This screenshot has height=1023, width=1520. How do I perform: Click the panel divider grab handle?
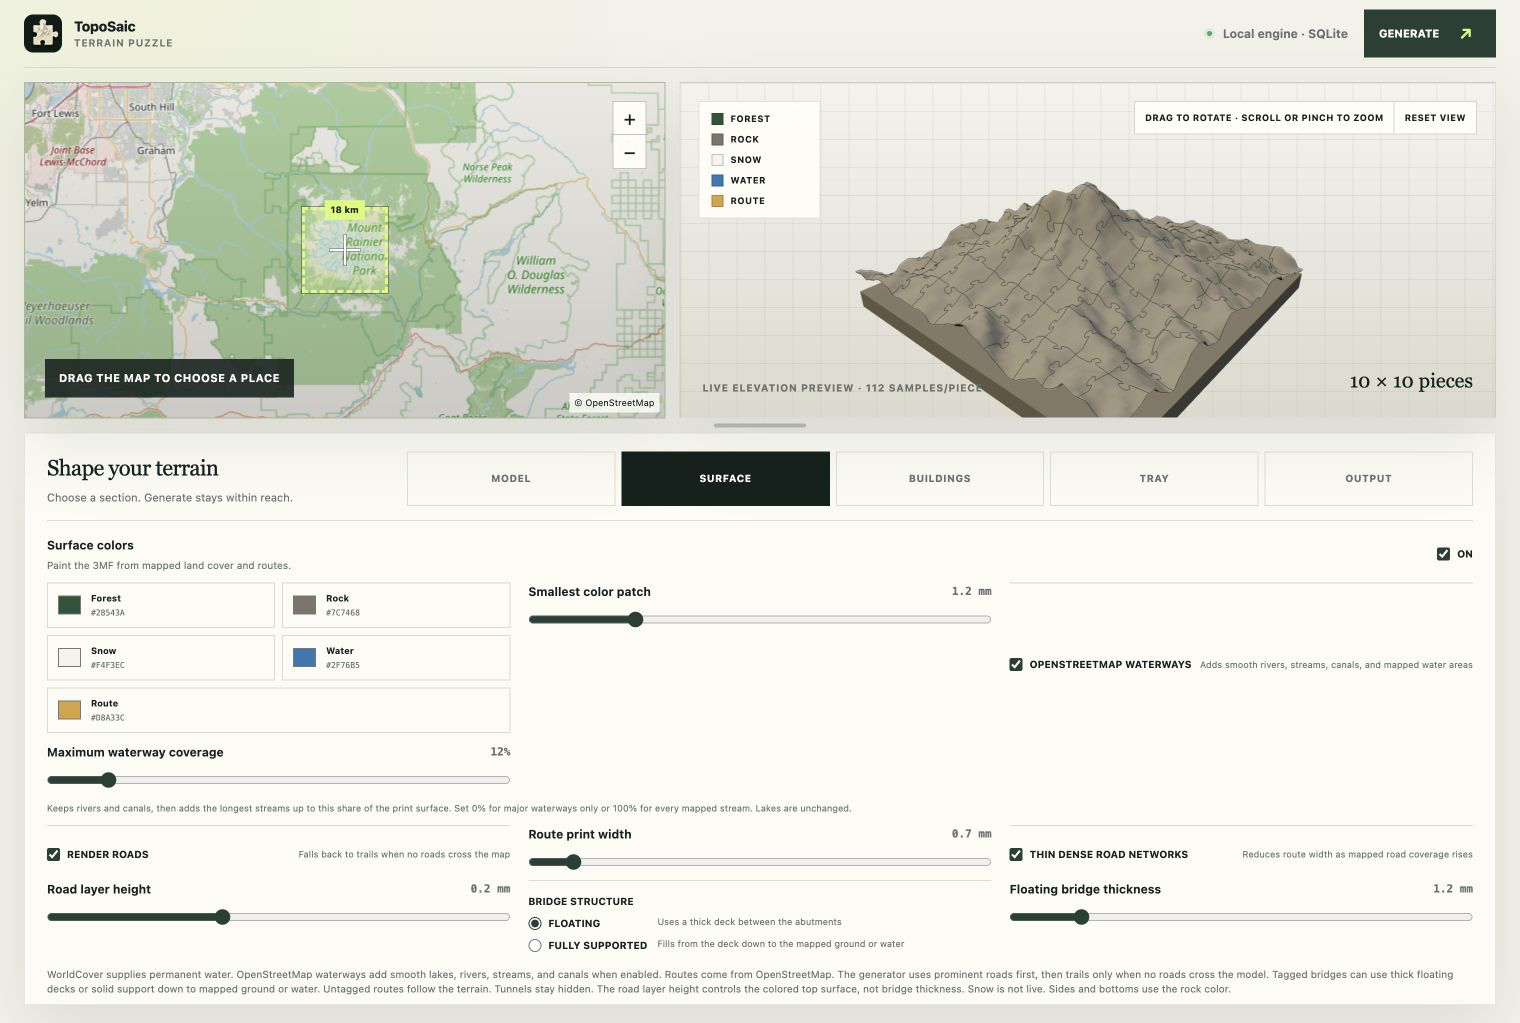coord(760,426)
